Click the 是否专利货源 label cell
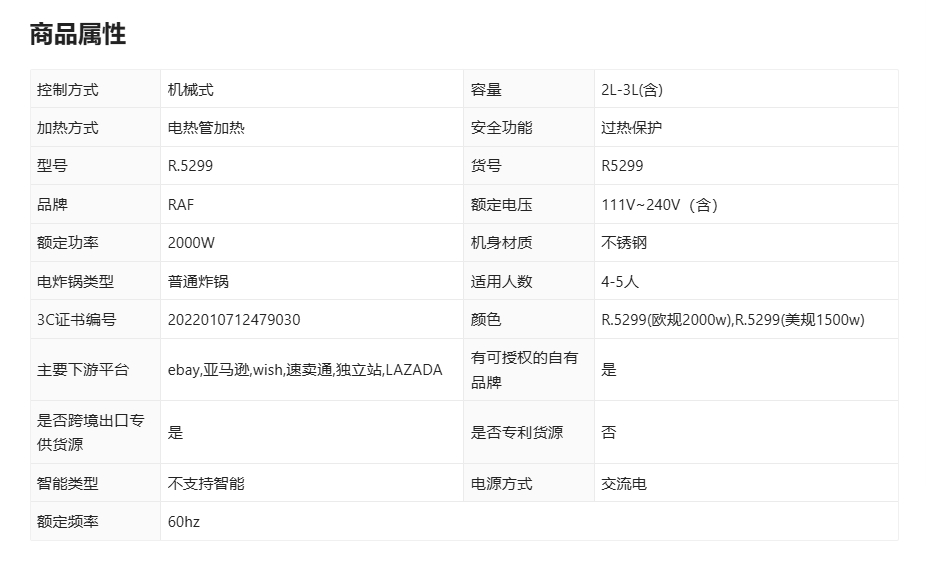The height and width of the screenshot is (561, 926). tap(517, 433)
